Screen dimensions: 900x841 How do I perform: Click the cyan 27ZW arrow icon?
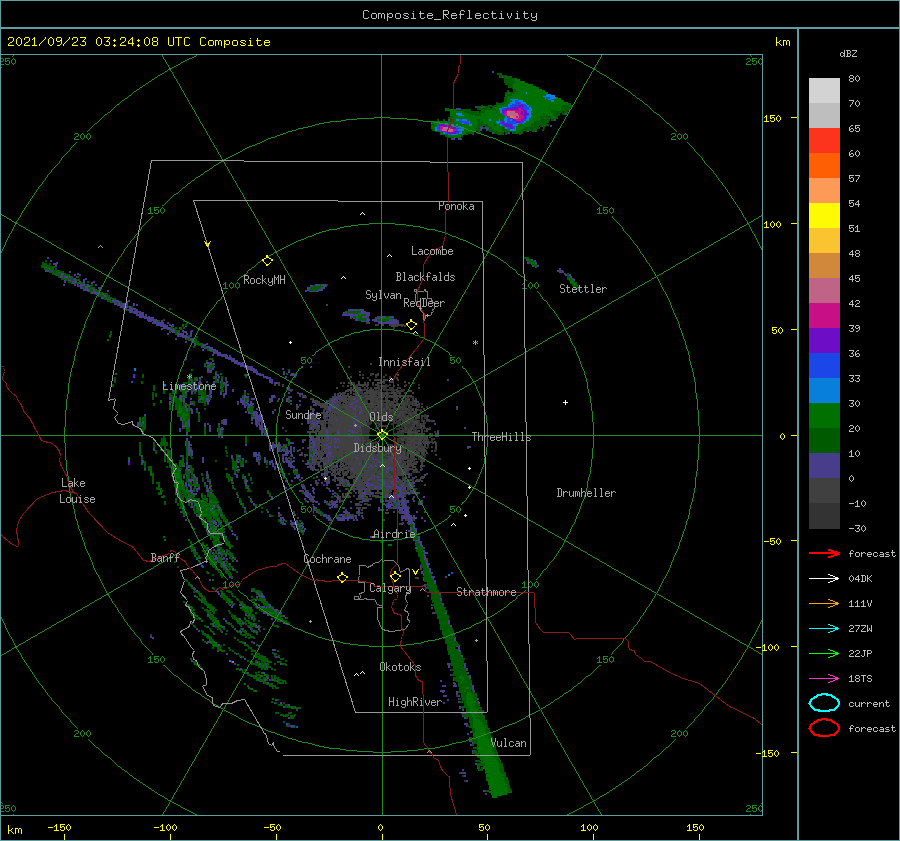point(824,629)
